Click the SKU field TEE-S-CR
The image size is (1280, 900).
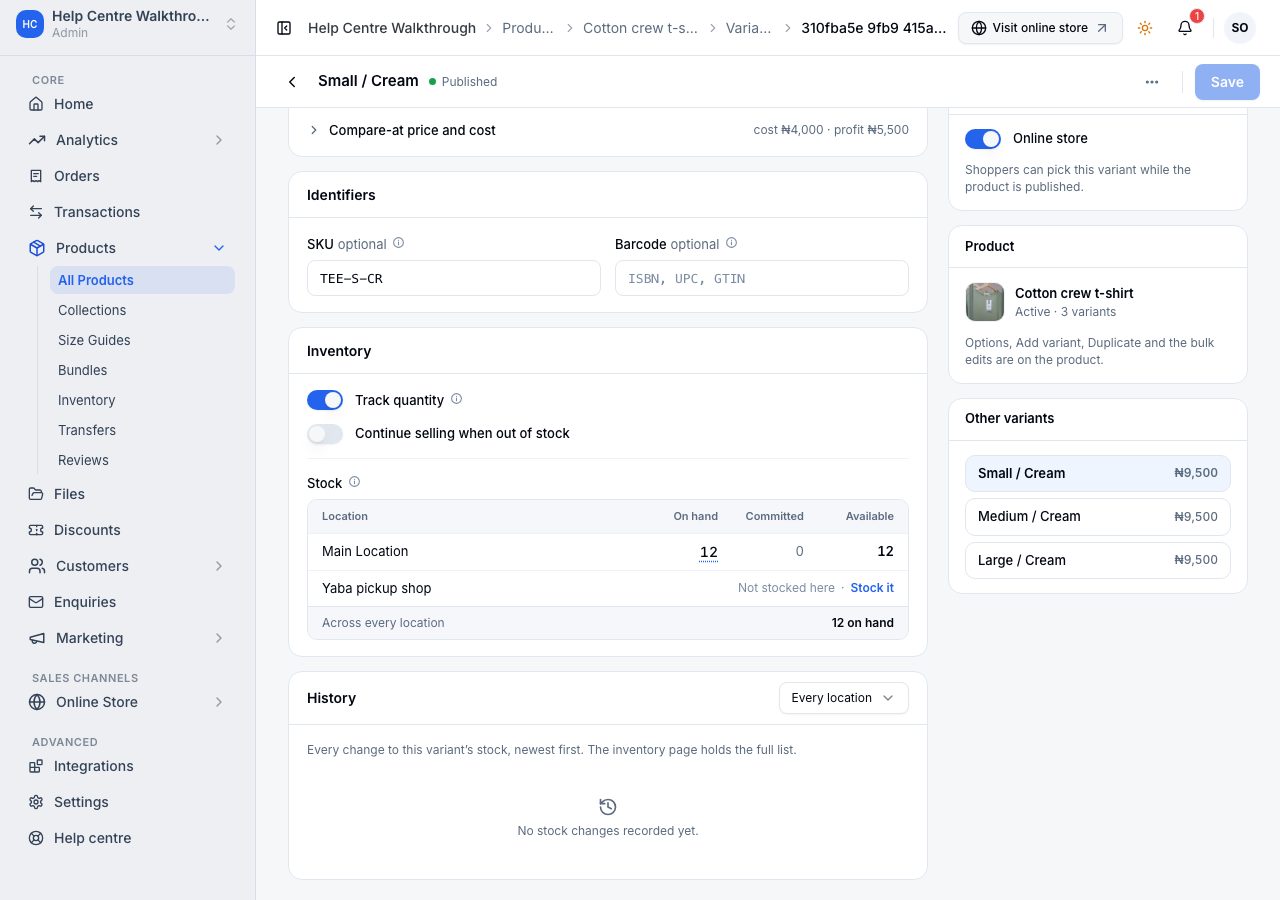tap(454, 278)
